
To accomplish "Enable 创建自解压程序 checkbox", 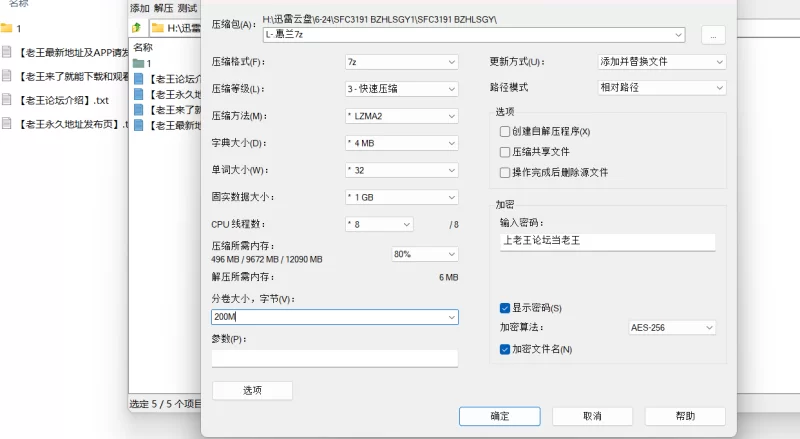I will pos(505,132).
